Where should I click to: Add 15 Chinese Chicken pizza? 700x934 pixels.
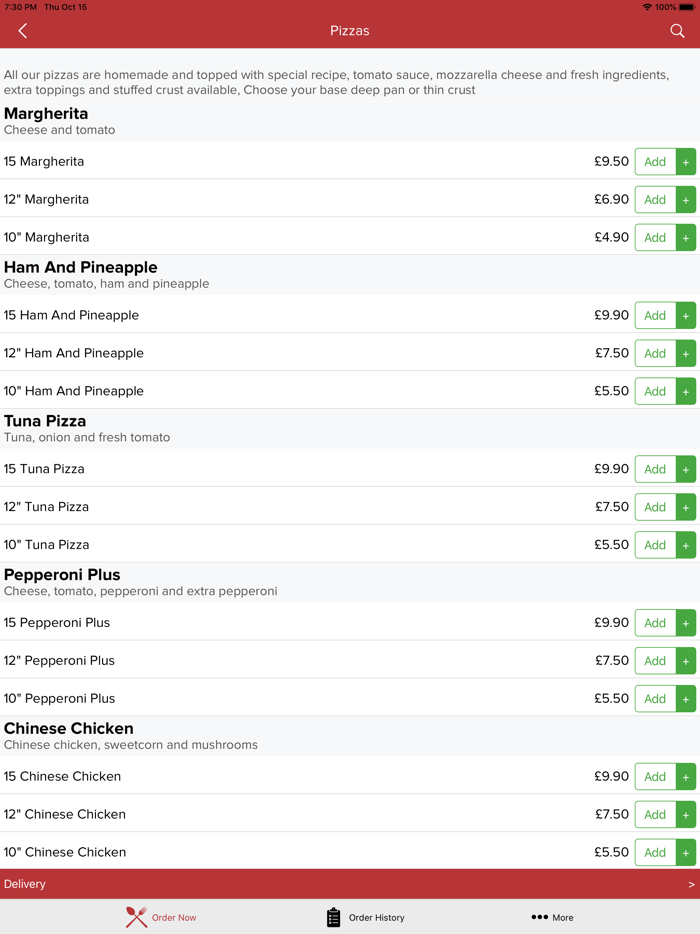[x=665, y=777]
